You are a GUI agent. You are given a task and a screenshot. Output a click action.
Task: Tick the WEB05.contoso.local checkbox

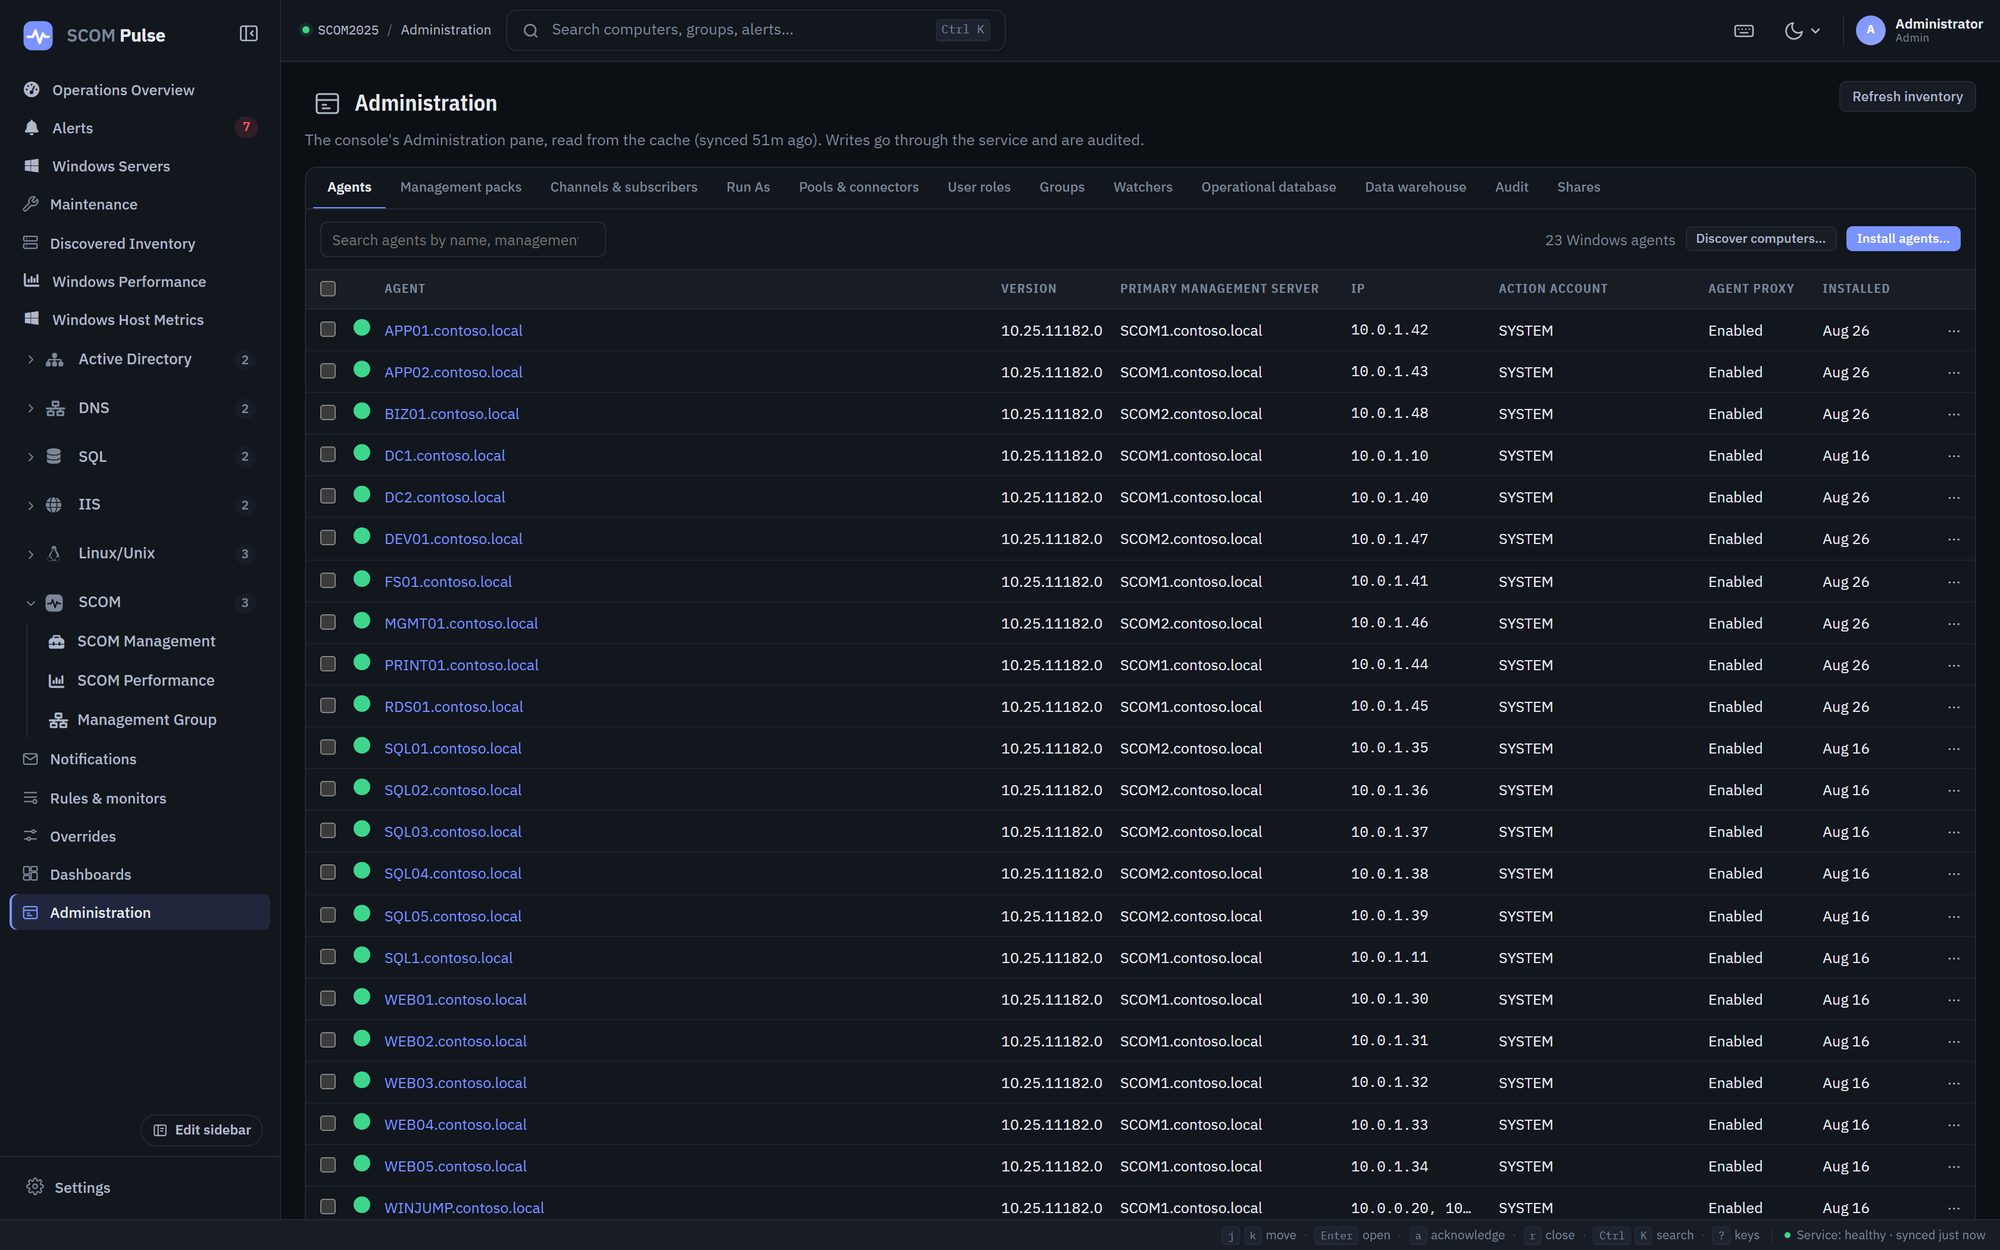pyautogui.click(x=328, y=1165)
